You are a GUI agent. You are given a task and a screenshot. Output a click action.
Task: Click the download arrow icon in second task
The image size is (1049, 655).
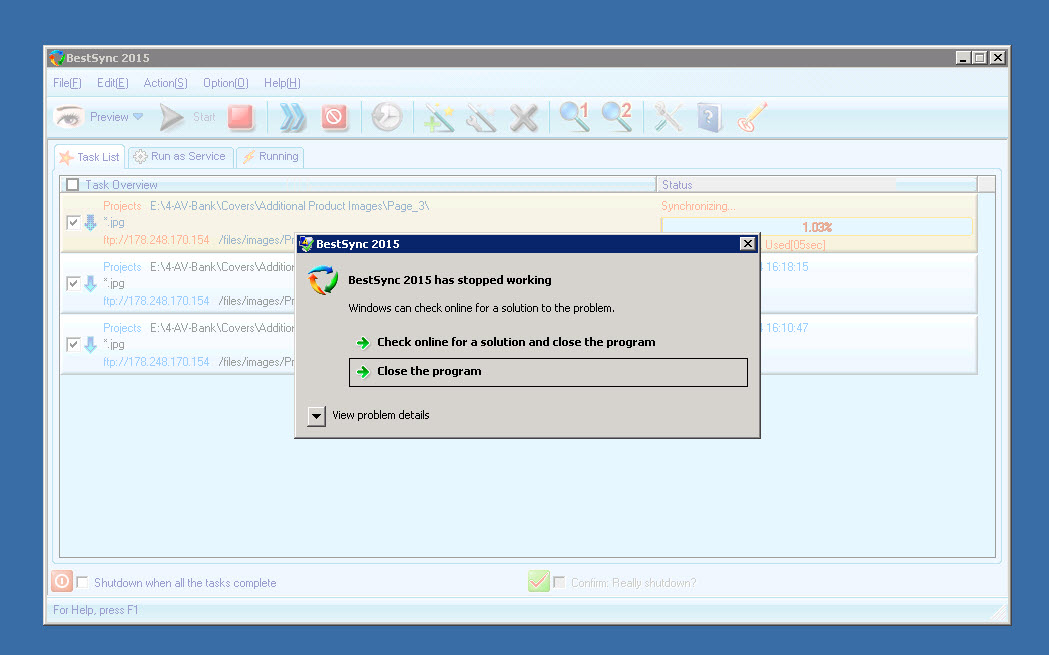coord(90,283)
